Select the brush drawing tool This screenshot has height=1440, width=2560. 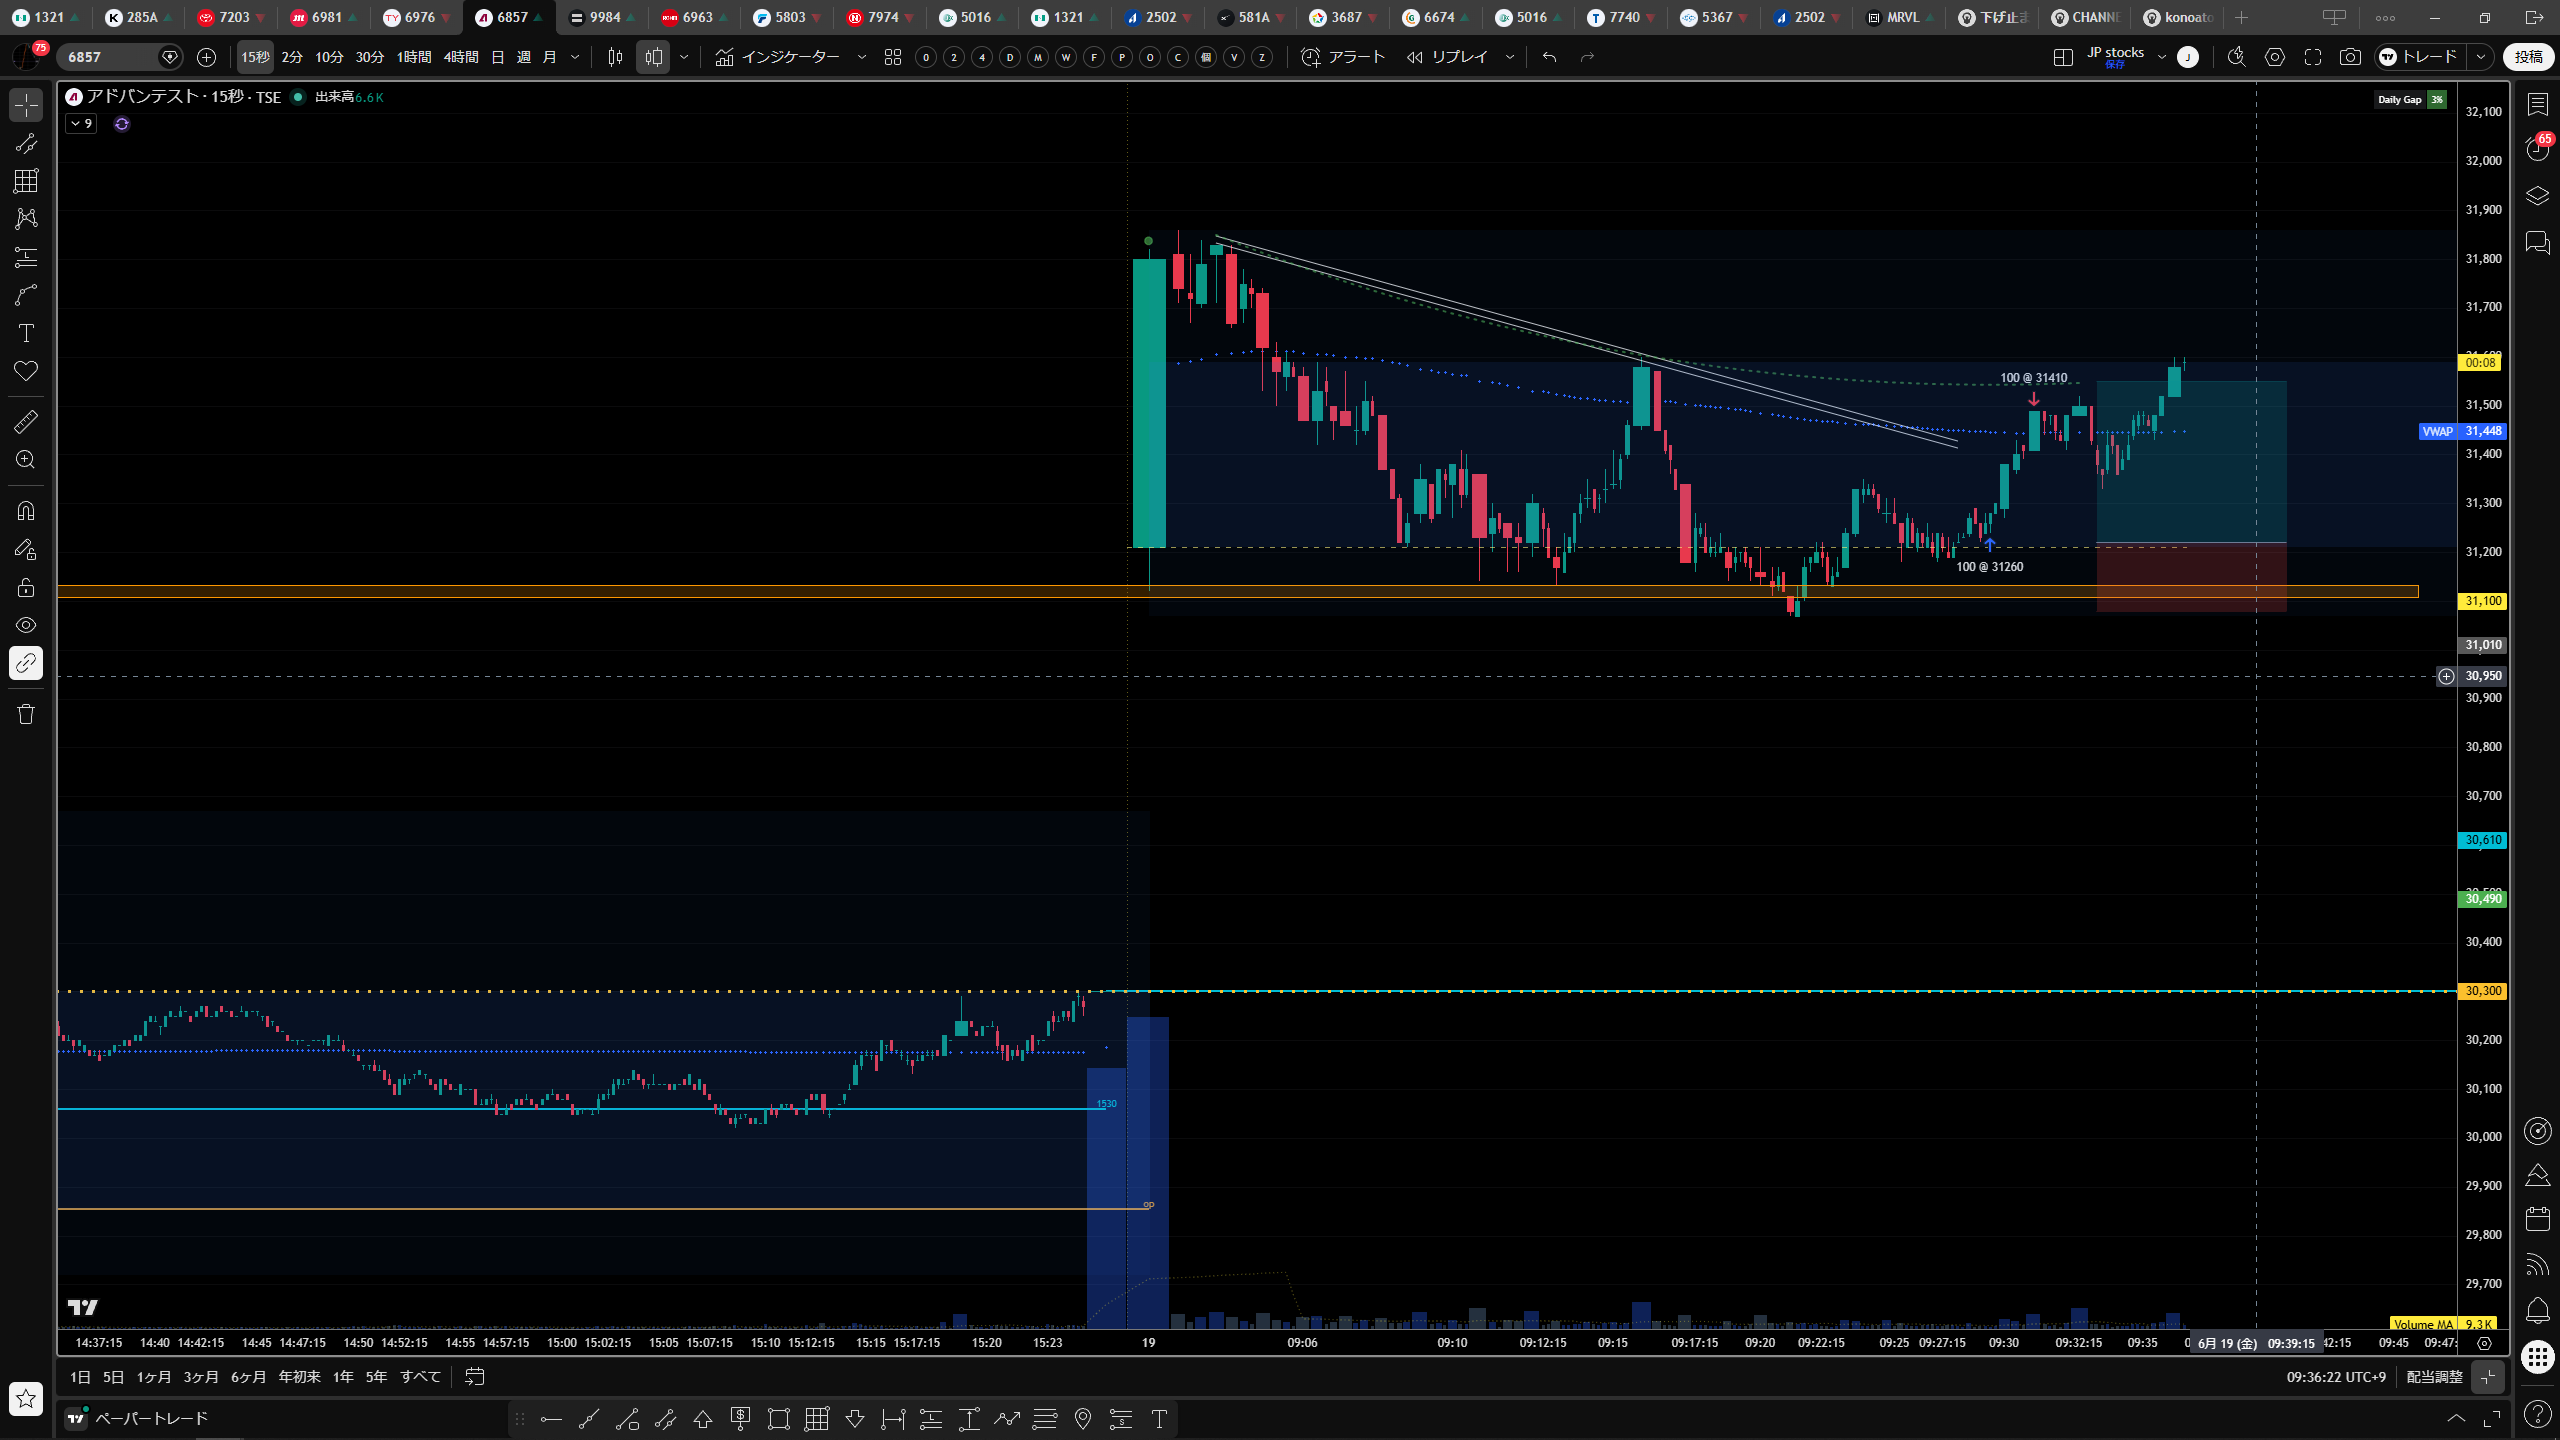pos(26,295)
